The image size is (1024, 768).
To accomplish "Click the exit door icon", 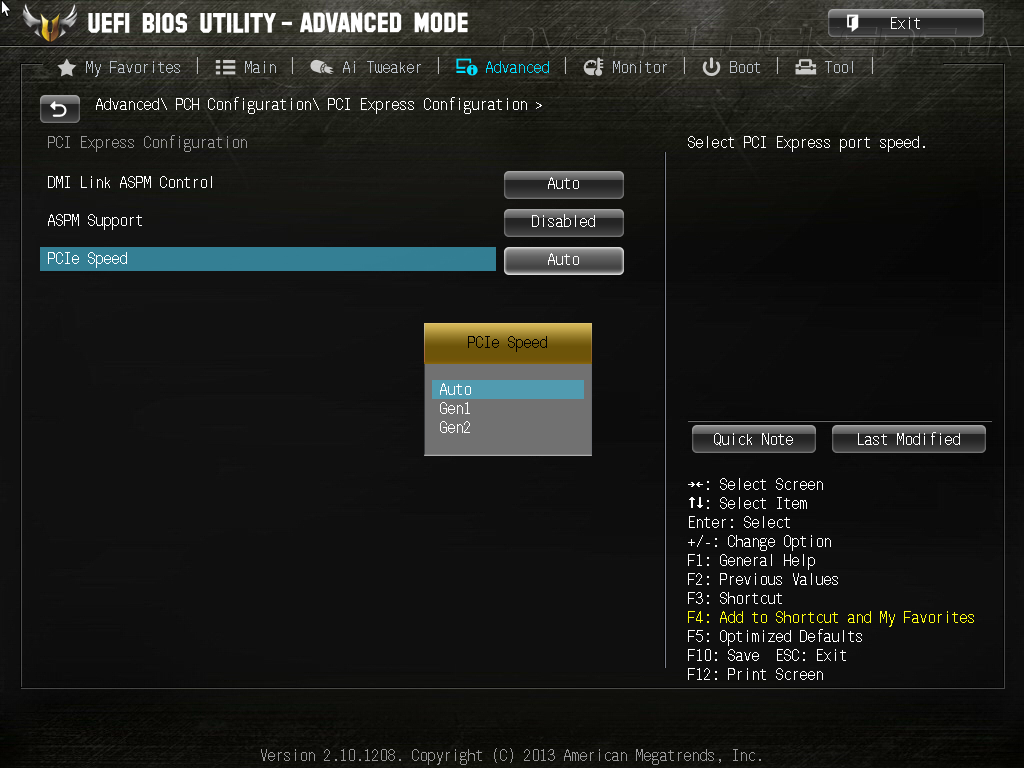I will tap(852, 23).
